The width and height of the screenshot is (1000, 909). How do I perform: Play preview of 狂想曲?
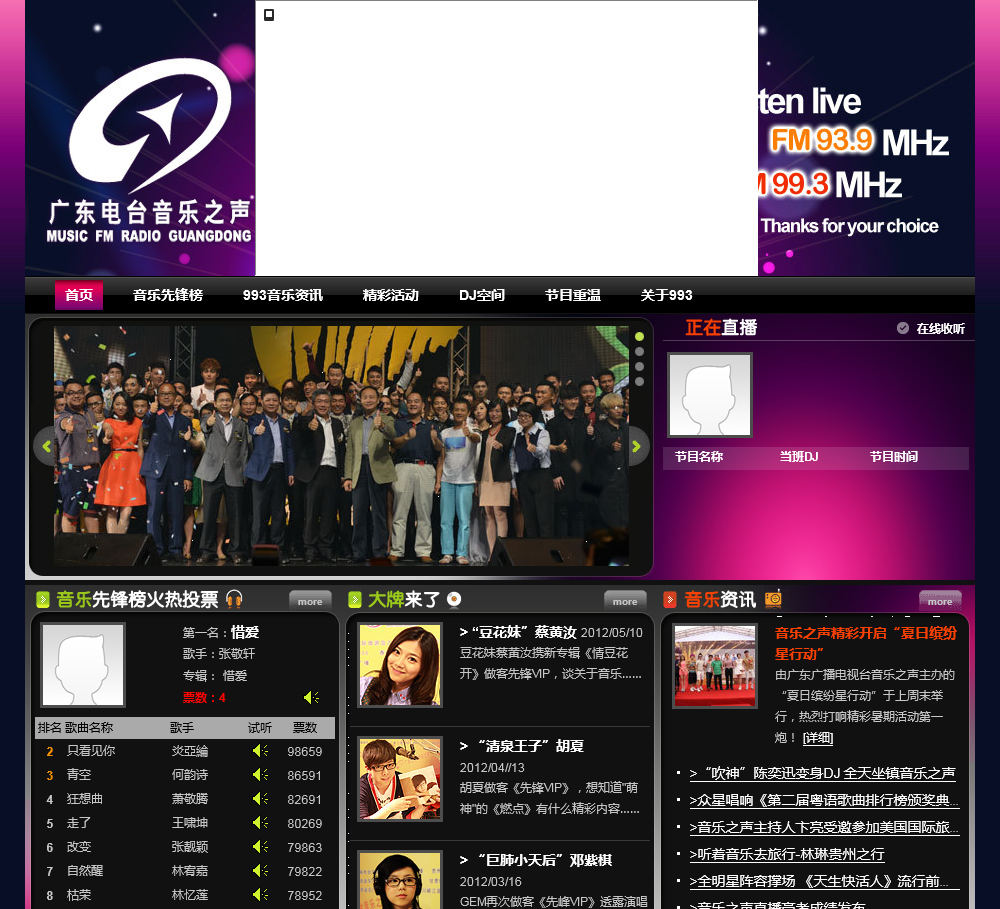[x=260, y=799]
